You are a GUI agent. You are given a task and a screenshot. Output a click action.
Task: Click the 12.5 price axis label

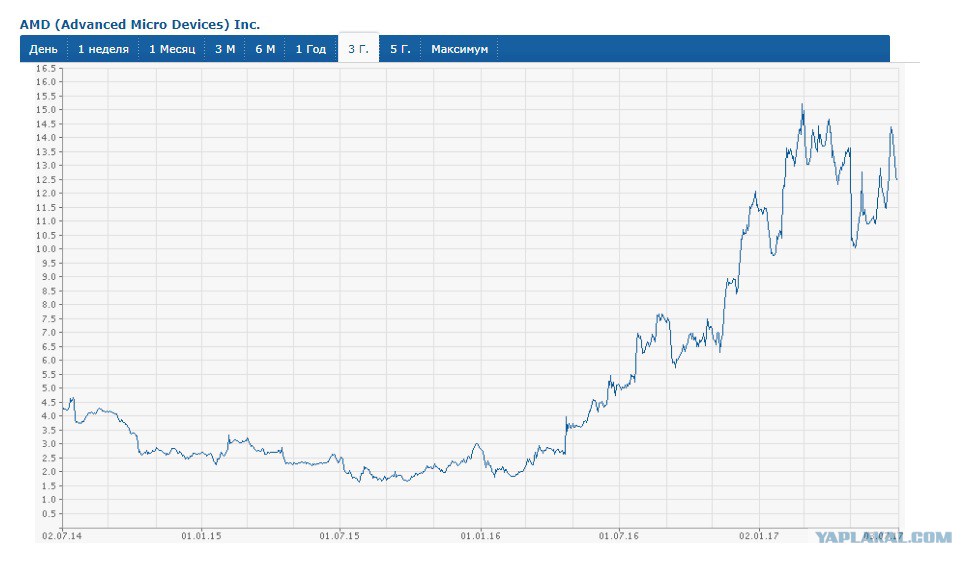[46, 180]
